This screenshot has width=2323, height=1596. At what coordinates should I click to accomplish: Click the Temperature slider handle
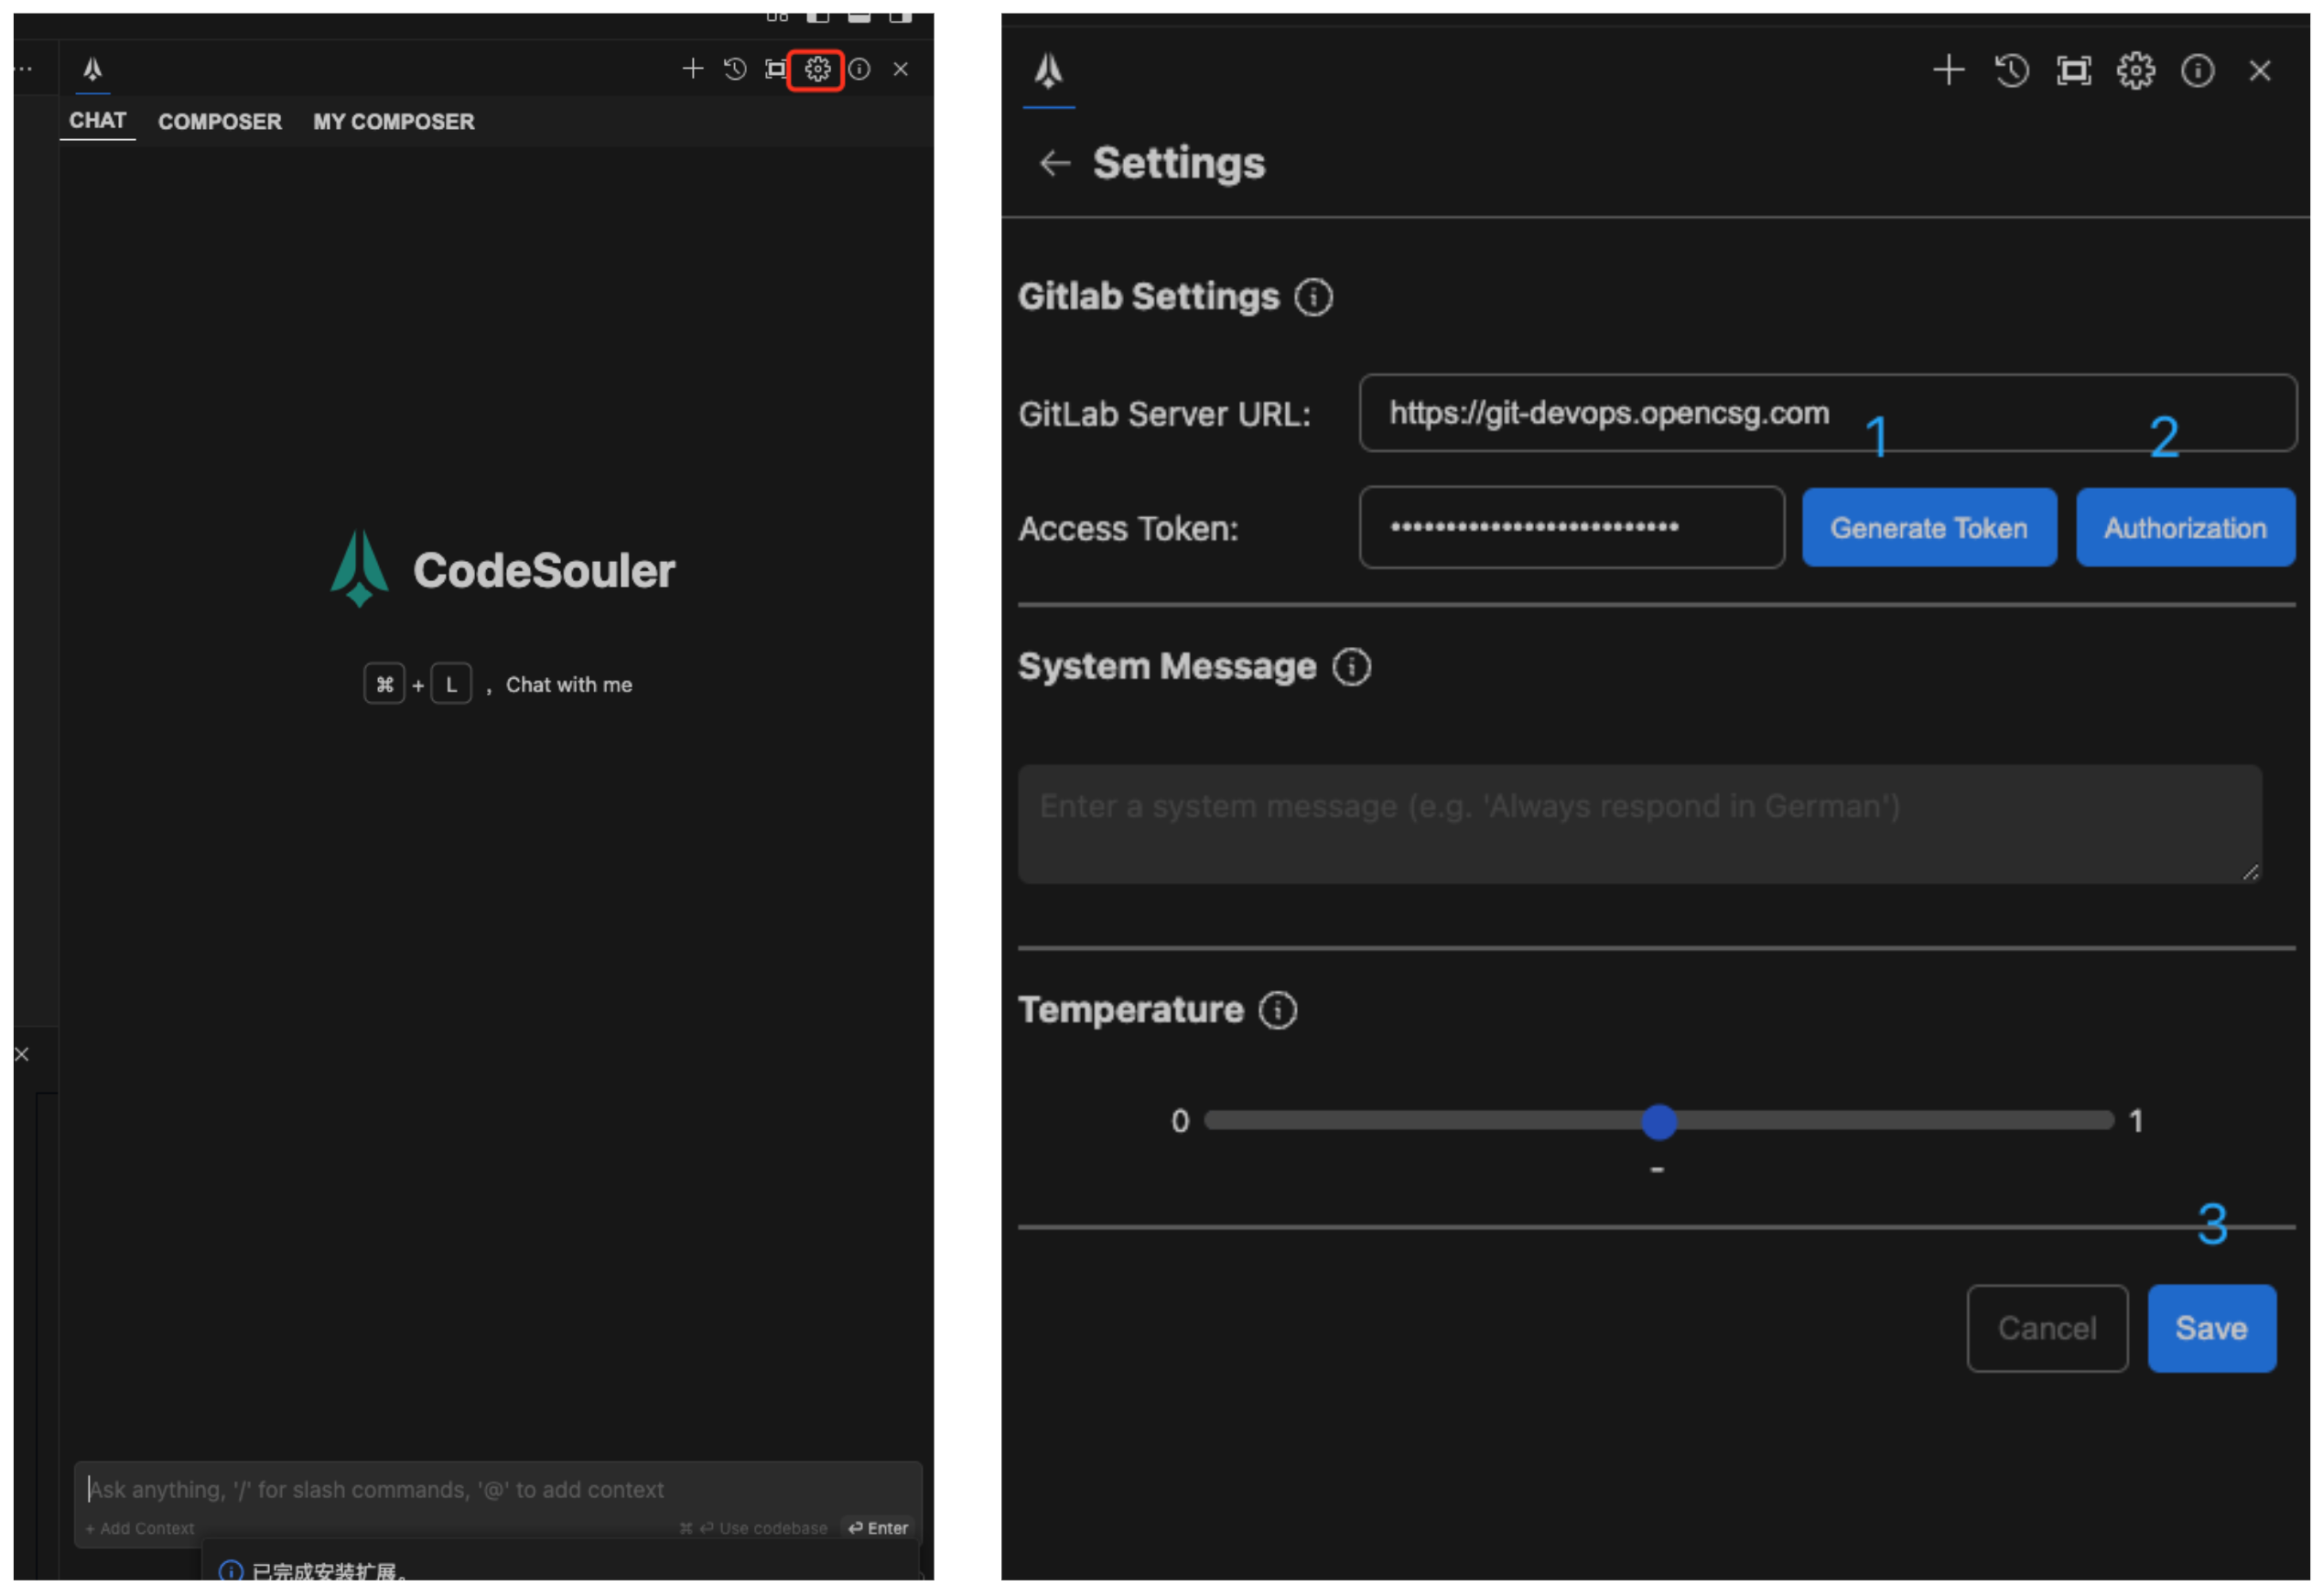(1659, 1122)
